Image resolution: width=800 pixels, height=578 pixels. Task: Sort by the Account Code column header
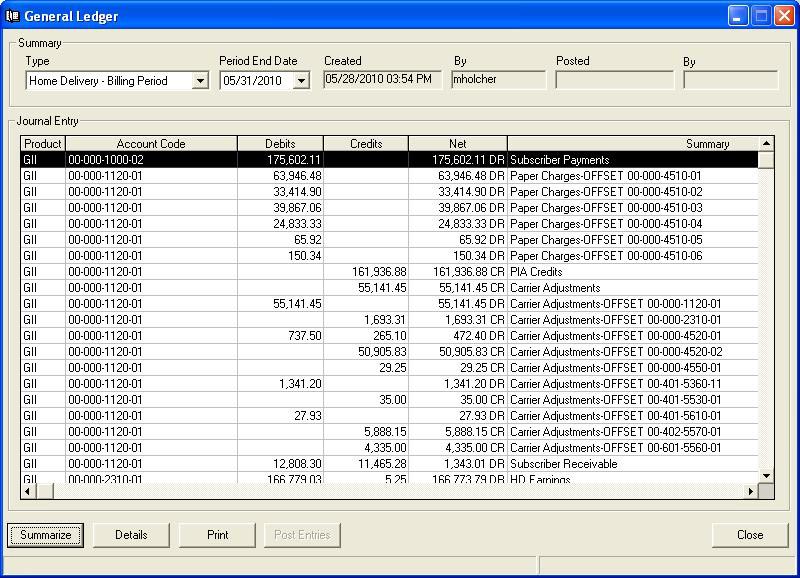click(151, 144)
